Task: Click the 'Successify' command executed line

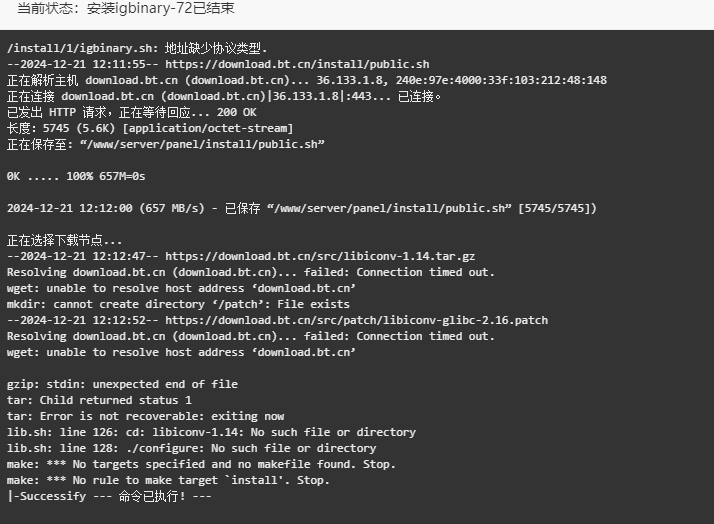Action: pyautogui.click(x=109, y=496)
